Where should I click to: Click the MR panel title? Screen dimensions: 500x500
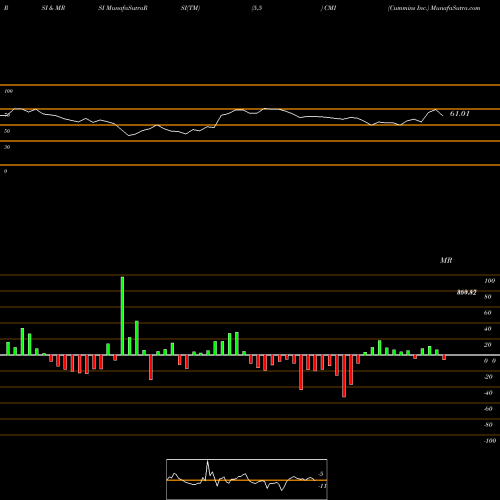click(446, 260)
